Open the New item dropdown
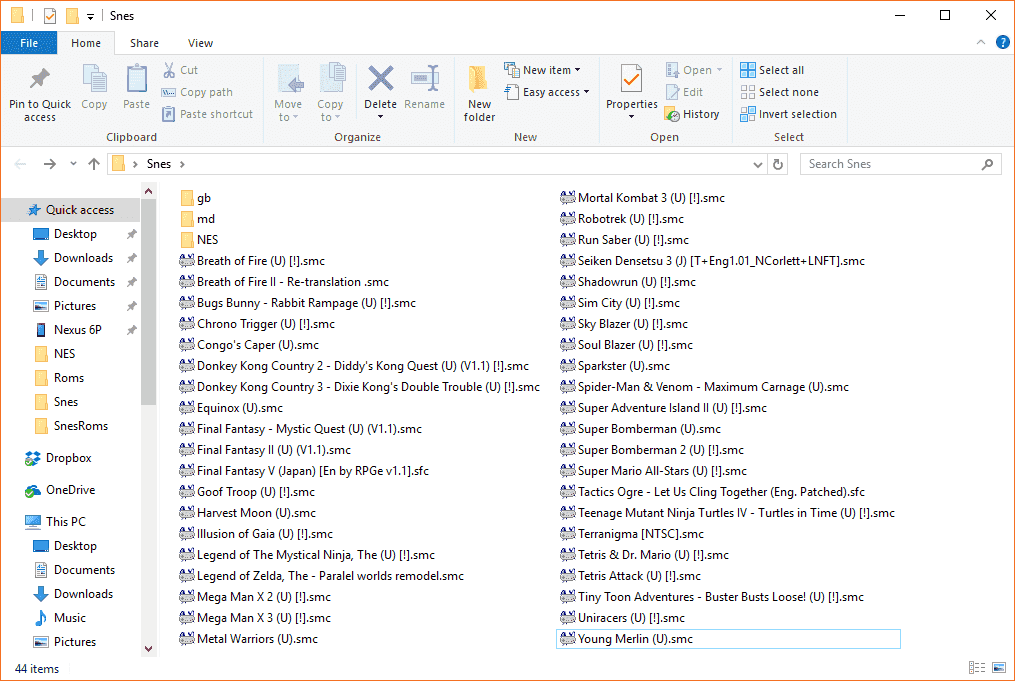The width and height of the screenshot is (1015, 681). click(577, 70)
